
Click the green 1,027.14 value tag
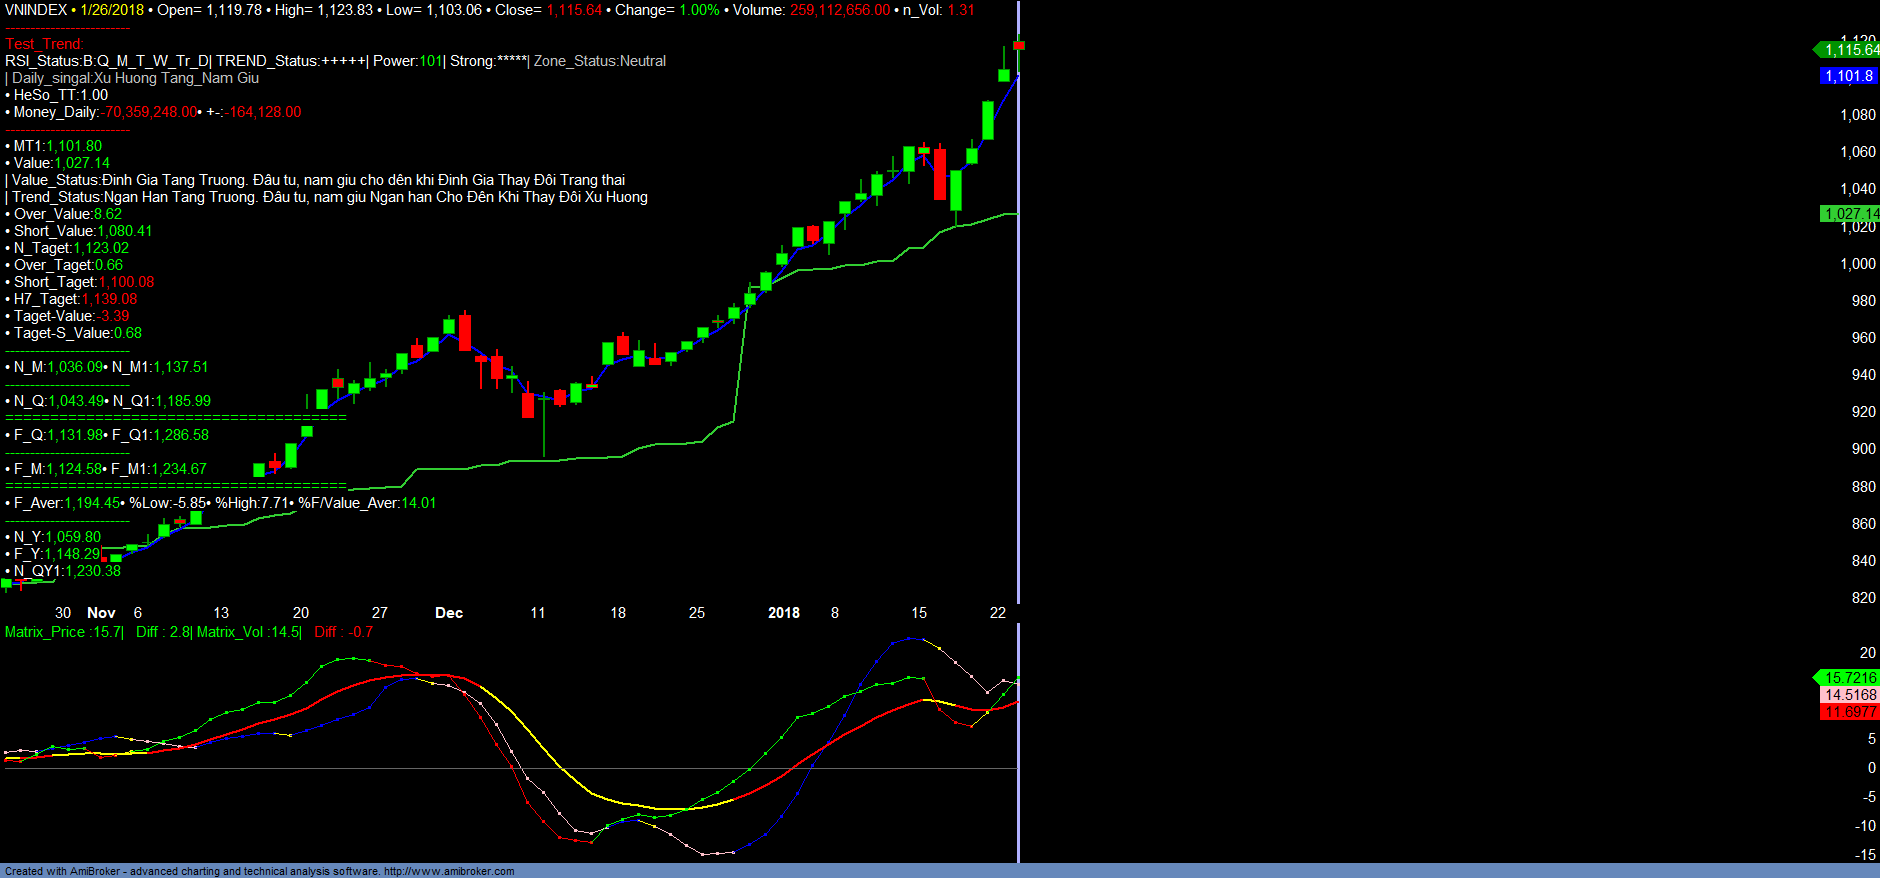pos(1849,213)
